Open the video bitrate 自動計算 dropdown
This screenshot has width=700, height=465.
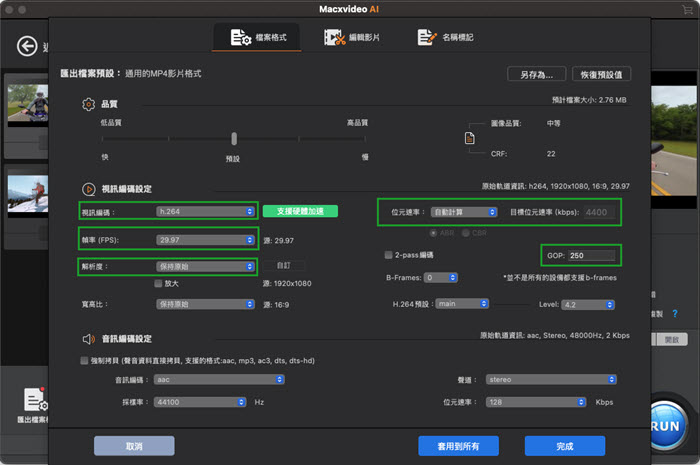[464, 212]
